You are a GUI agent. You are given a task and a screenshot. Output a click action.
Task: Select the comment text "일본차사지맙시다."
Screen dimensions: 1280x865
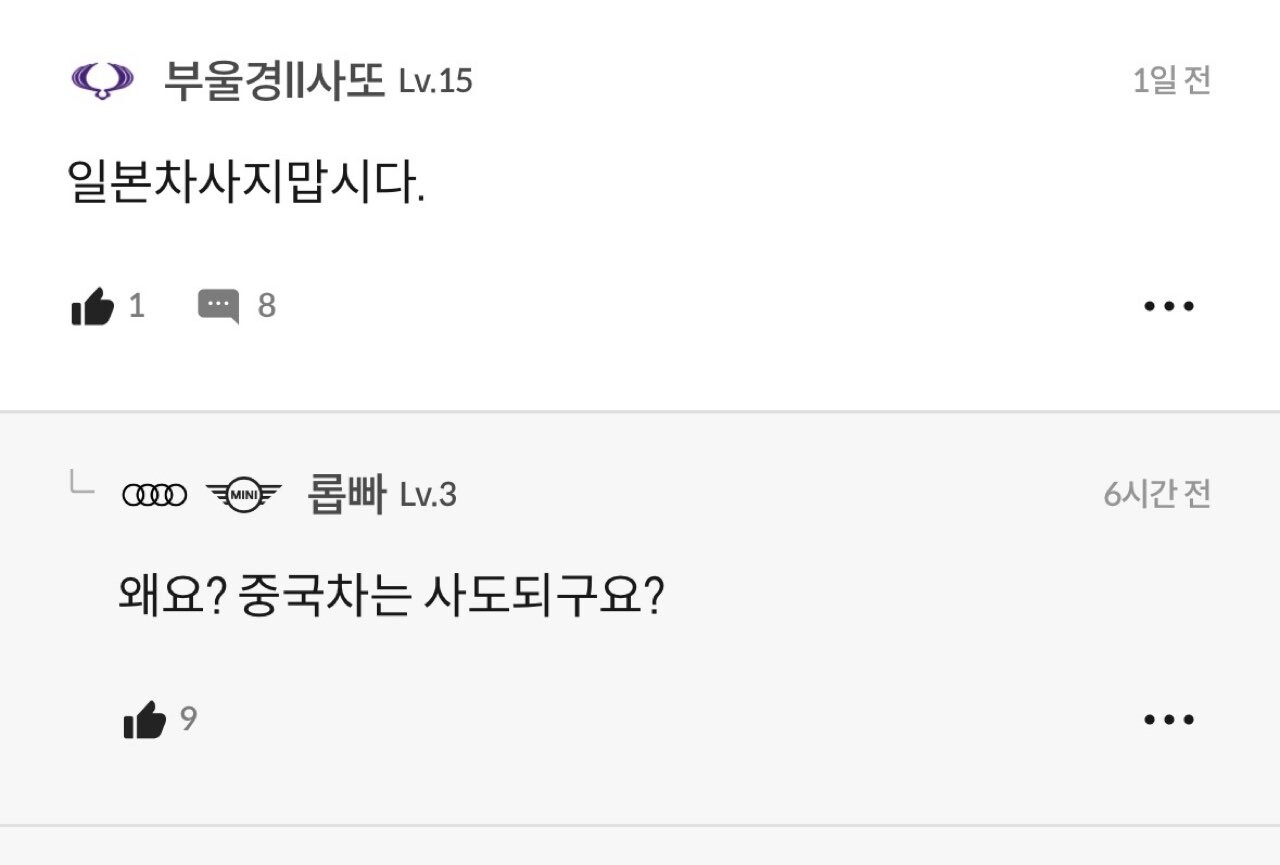pos(246,184)
